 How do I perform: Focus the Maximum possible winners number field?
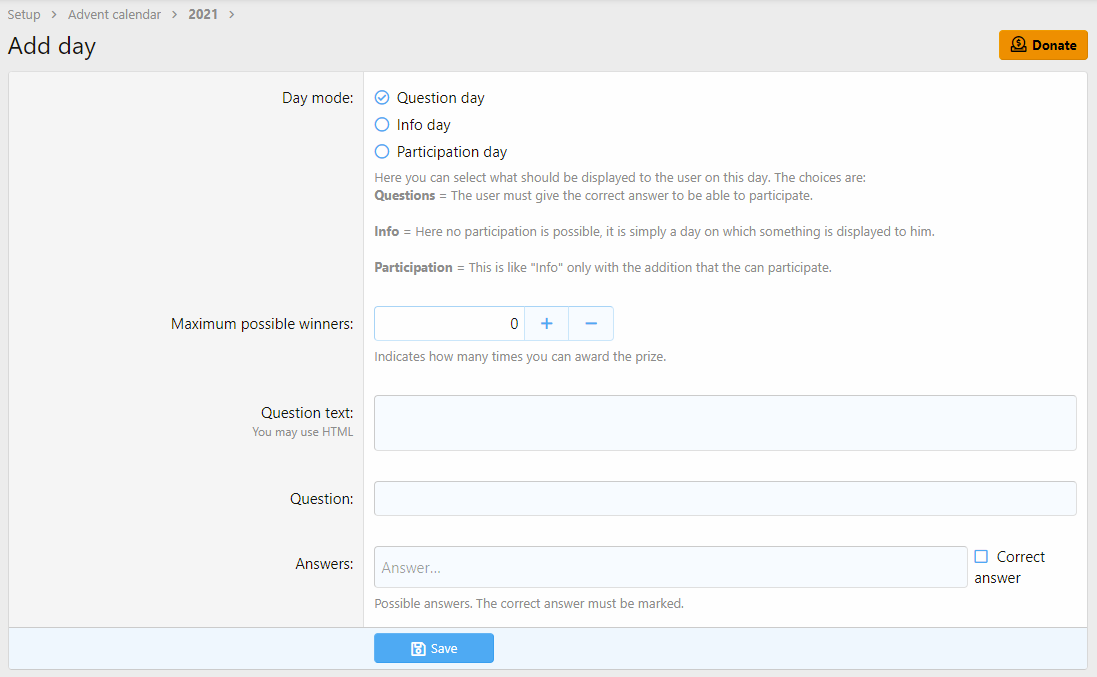[449, 324]
